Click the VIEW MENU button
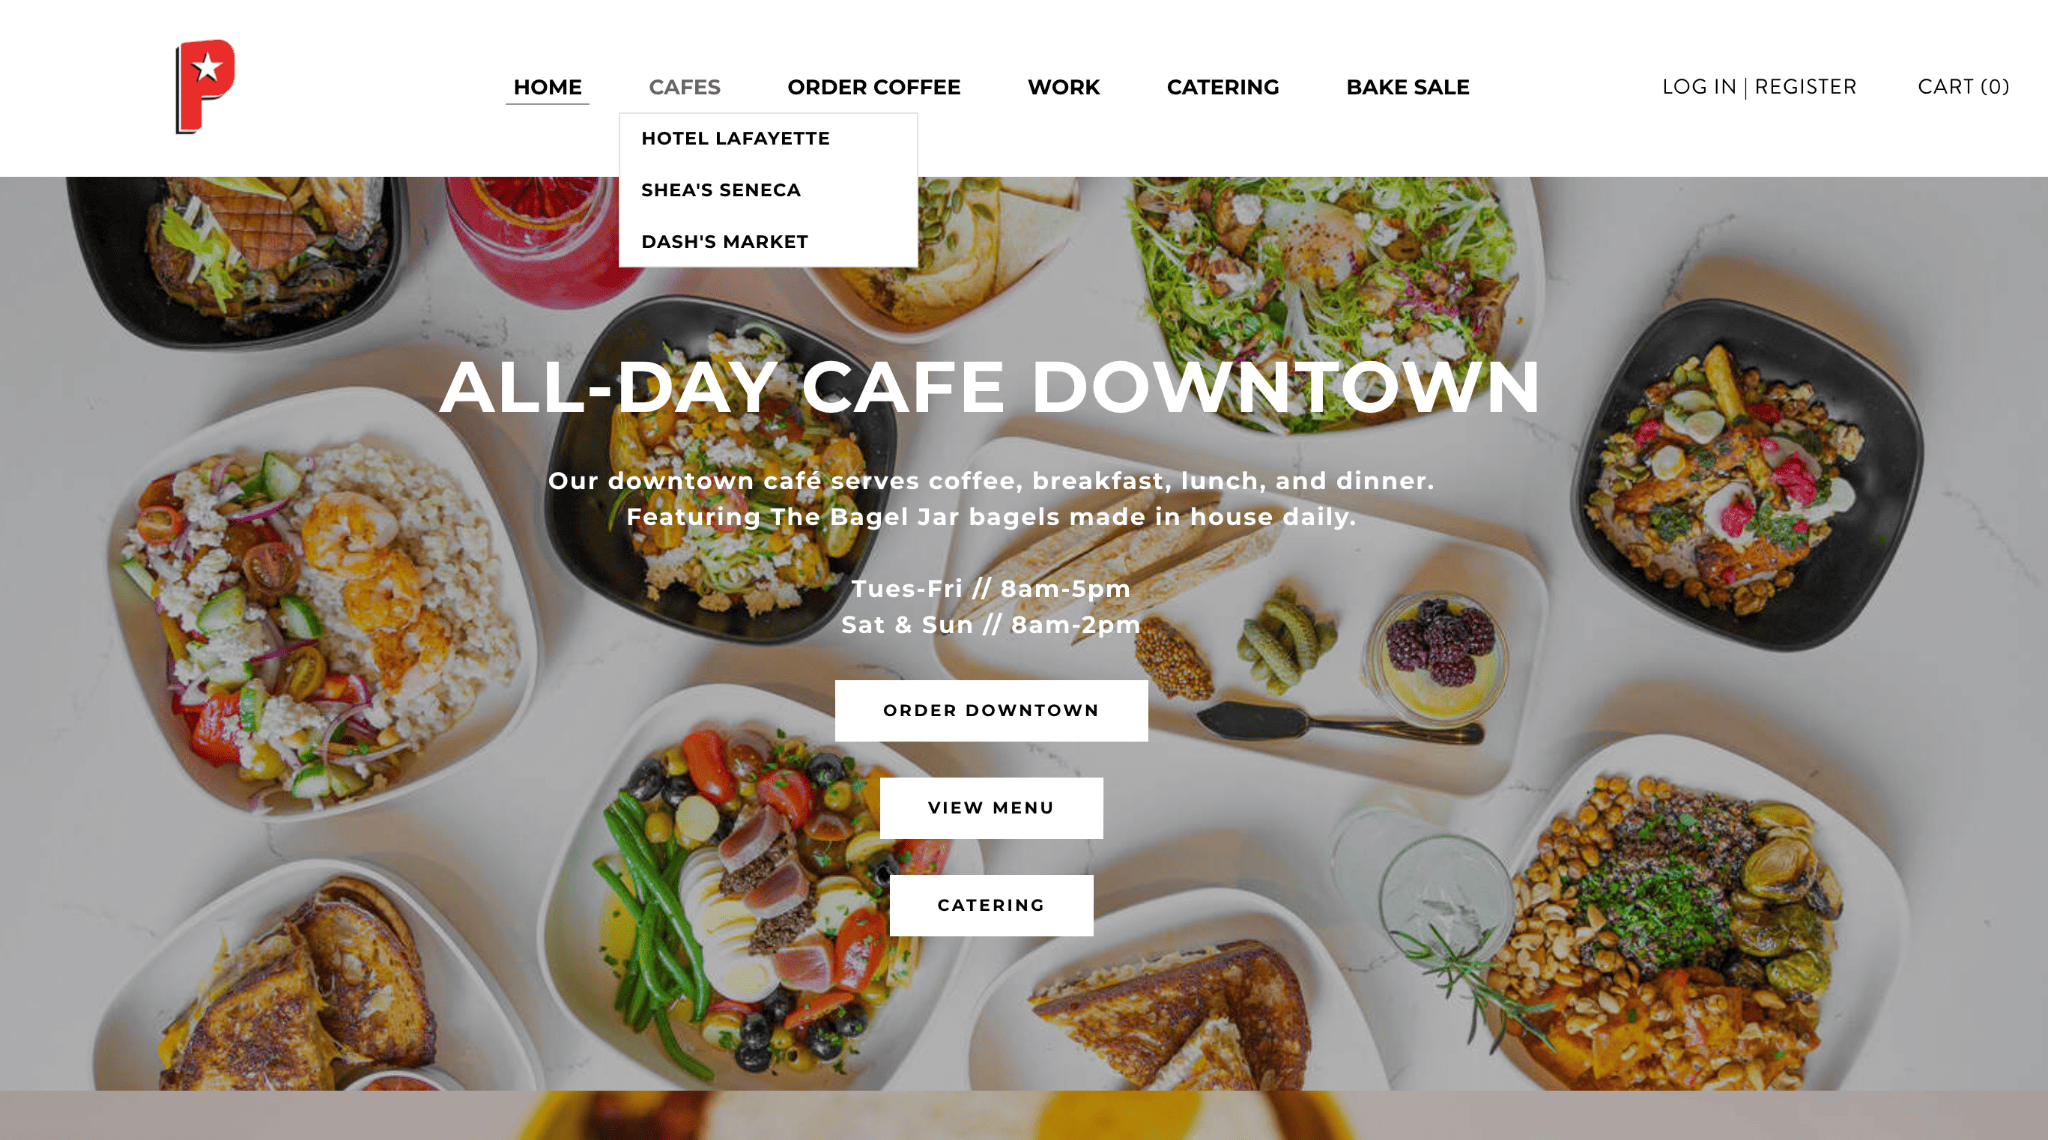The image size is (2048, 1140). click(990, 807)
